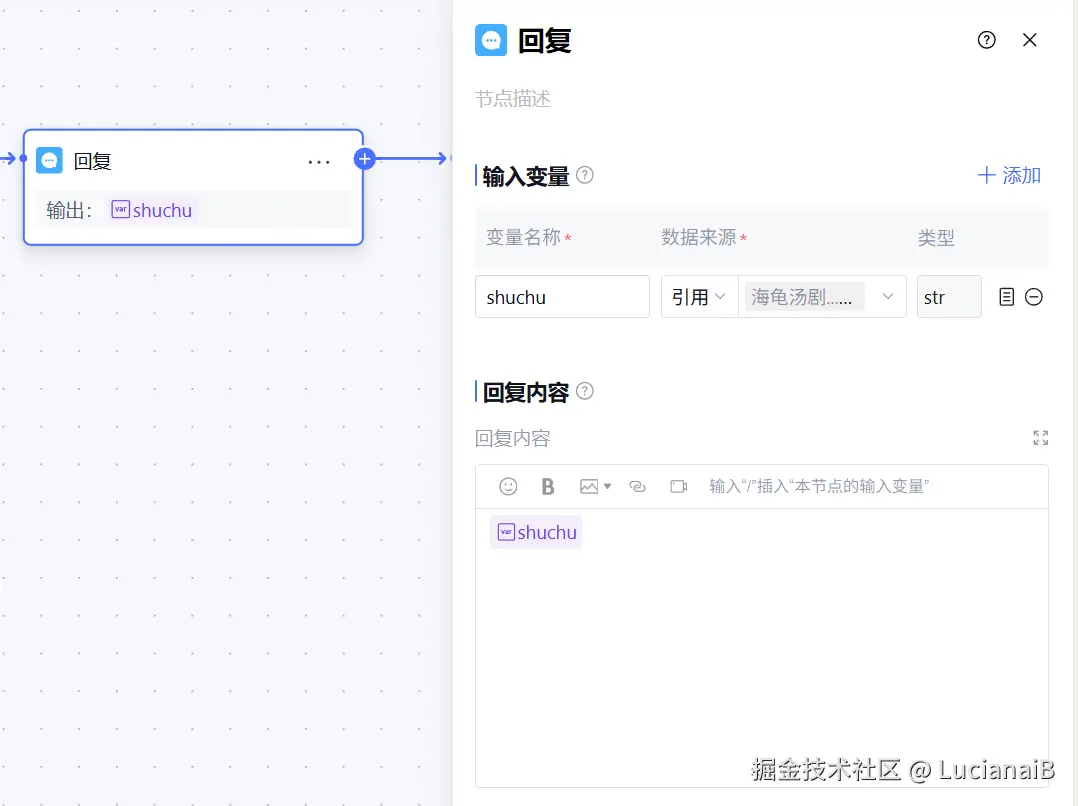Click the help icon beside 输入变量
1078x806 pixels.
pos(585,174)
